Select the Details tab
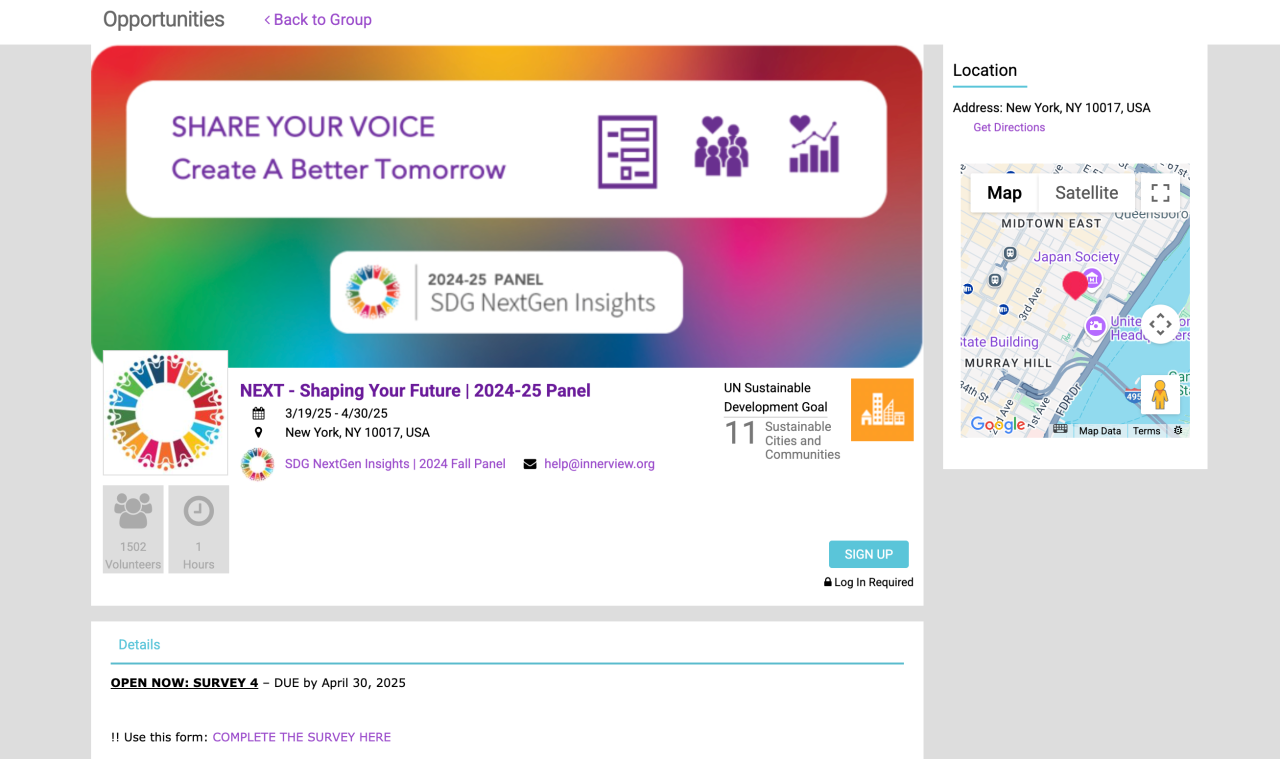The width and height of the screenshot is (1280, 759). click(139, 645)
